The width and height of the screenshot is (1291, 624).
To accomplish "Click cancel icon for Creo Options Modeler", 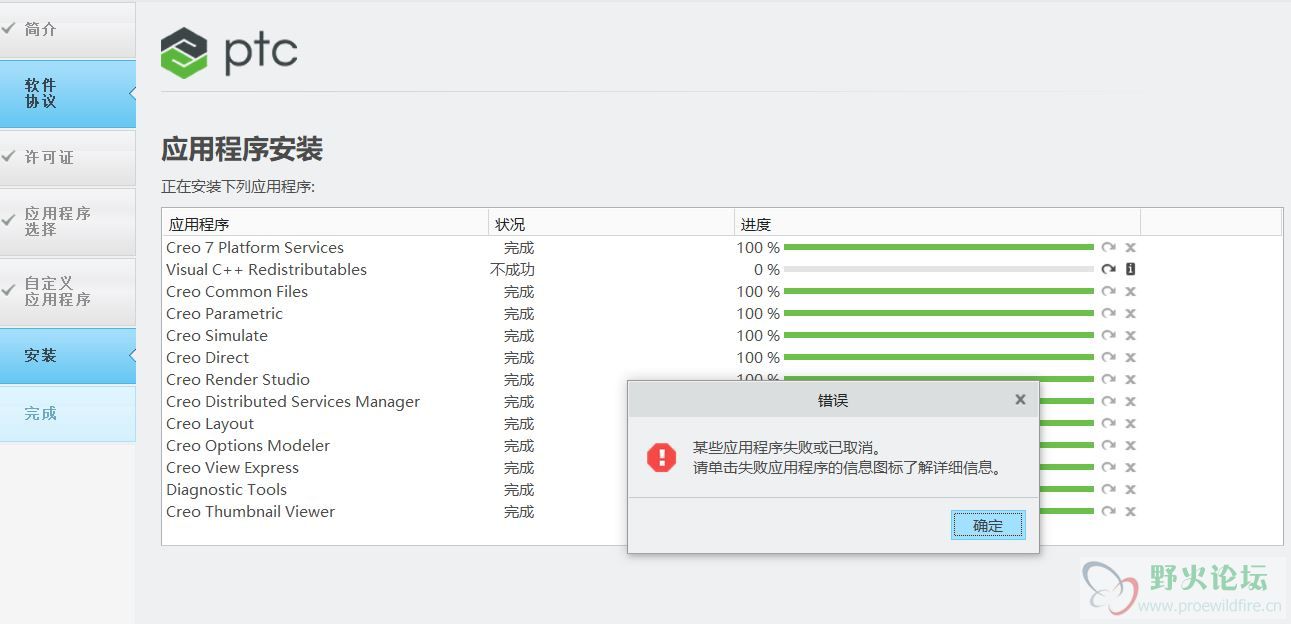I will [x=1130, y=445].
